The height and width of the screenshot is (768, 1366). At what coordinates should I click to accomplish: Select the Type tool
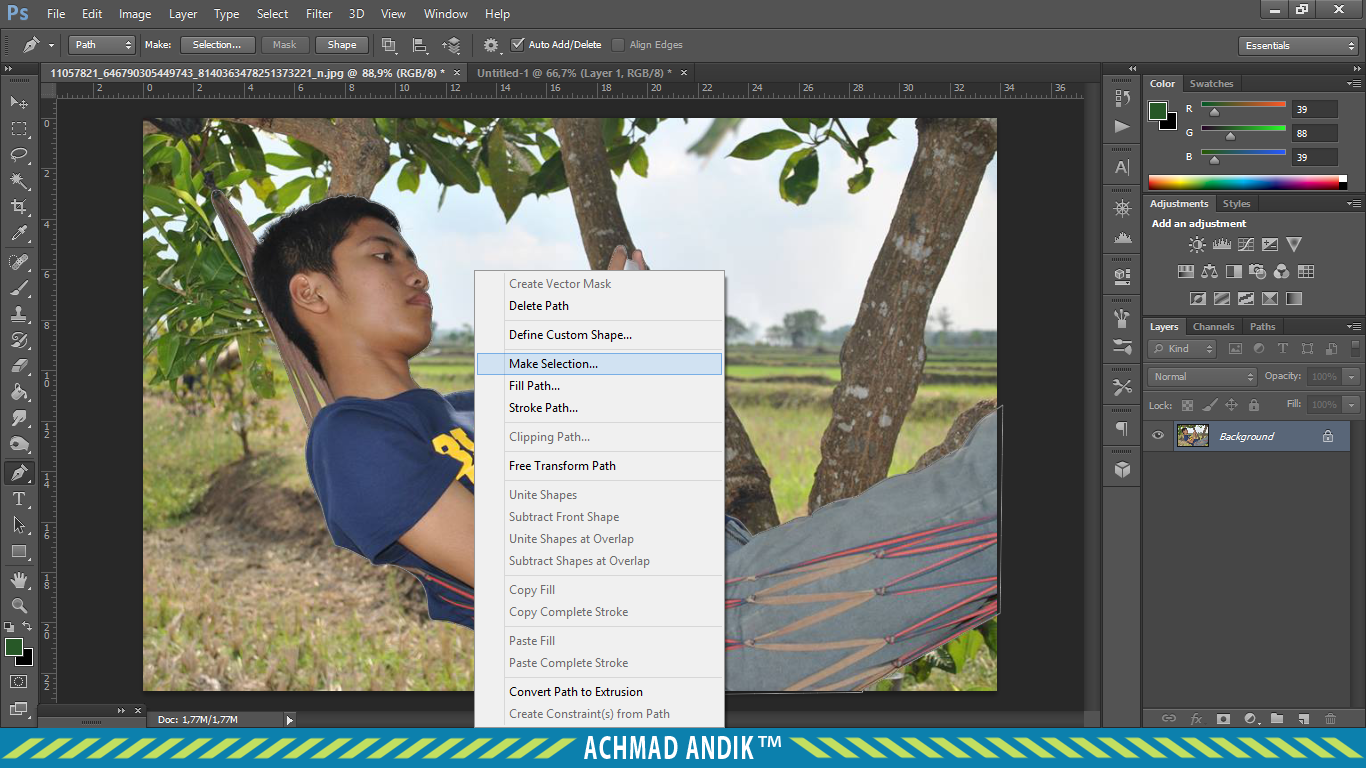pos(19,499)
